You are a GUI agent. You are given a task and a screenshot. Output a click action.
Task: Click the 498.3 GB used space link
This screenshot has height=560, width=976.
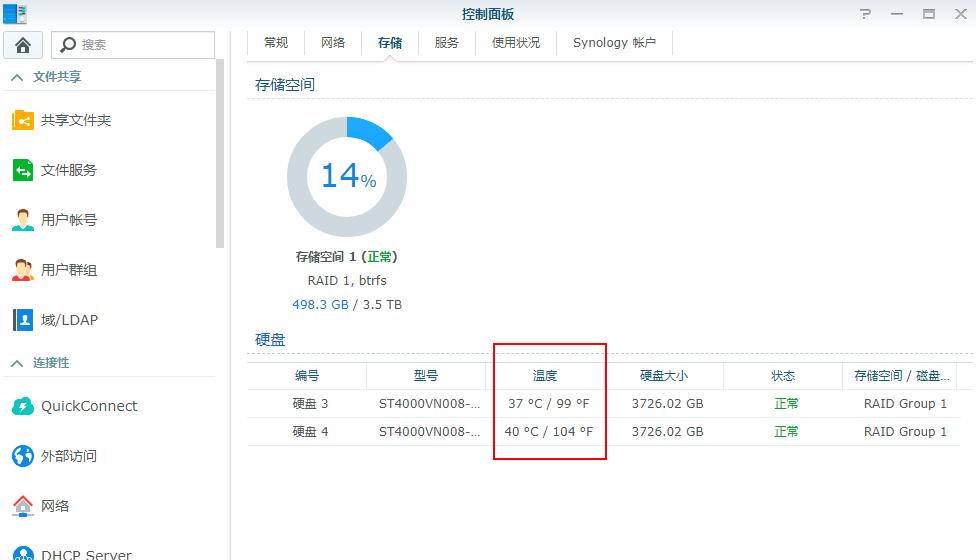point(321,305)
